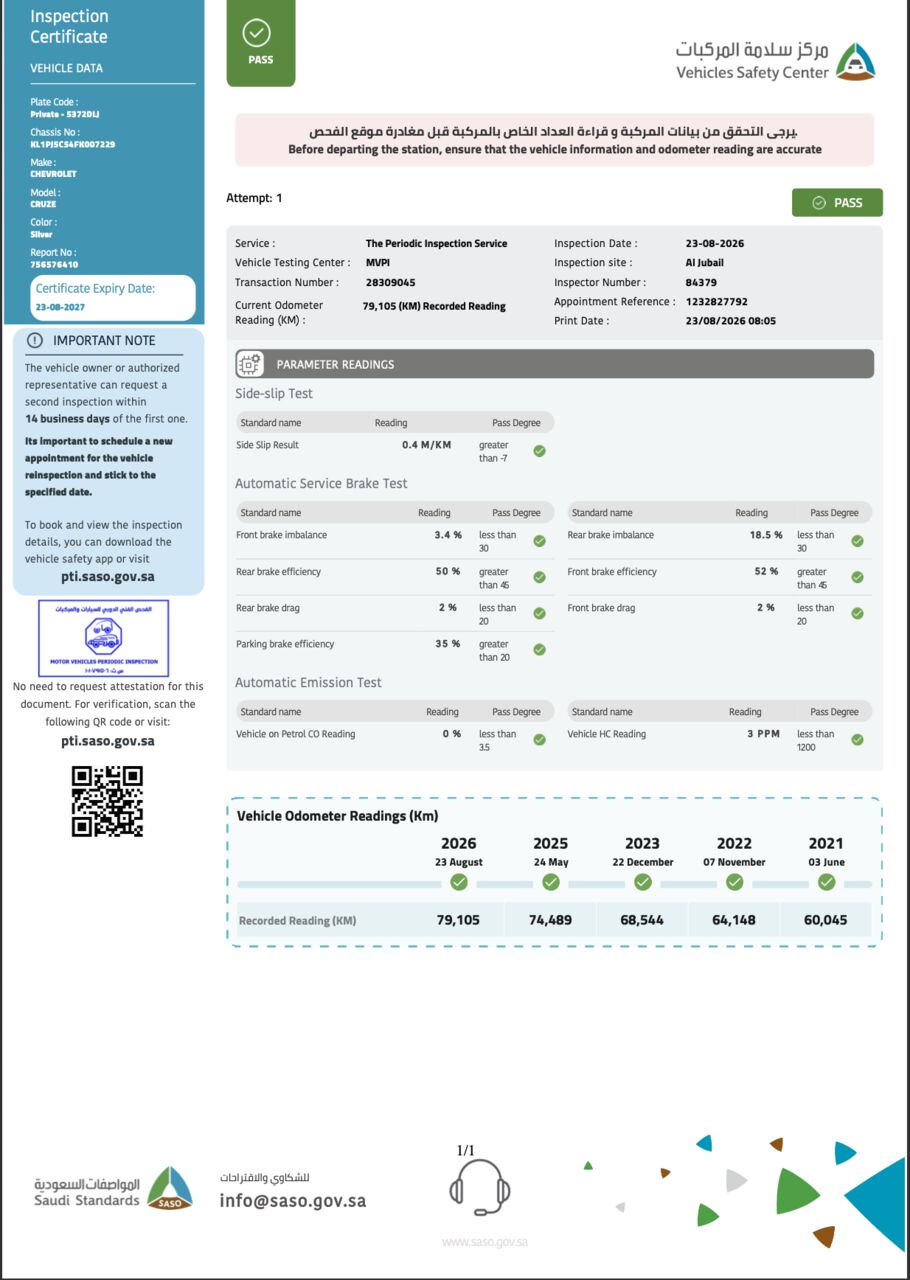The width and height of the screenshot is (910, 1280).
Task: Click the headset support icon in footer
Action: click(480, 1187)
